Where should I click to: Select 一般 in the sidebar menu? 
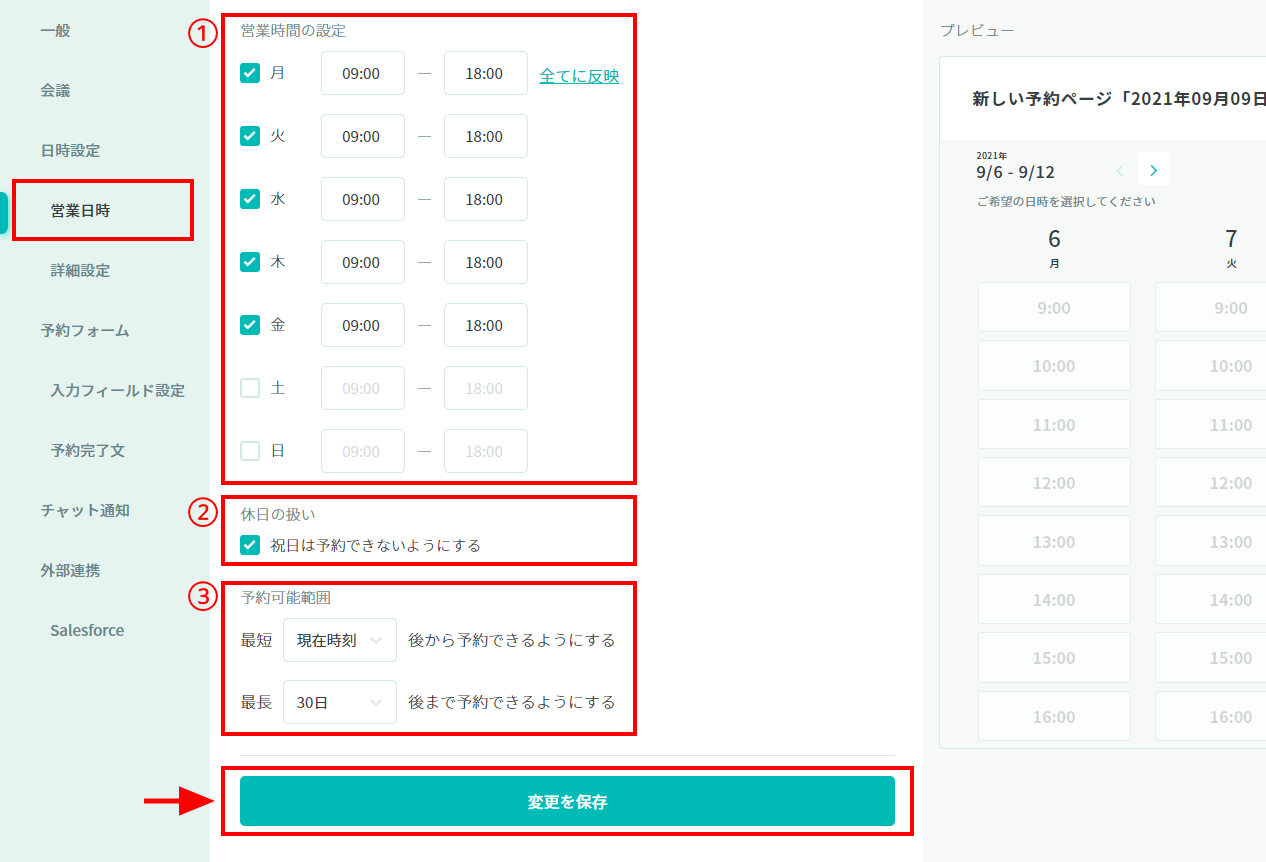pyautogui.click(x=56, y=31)
